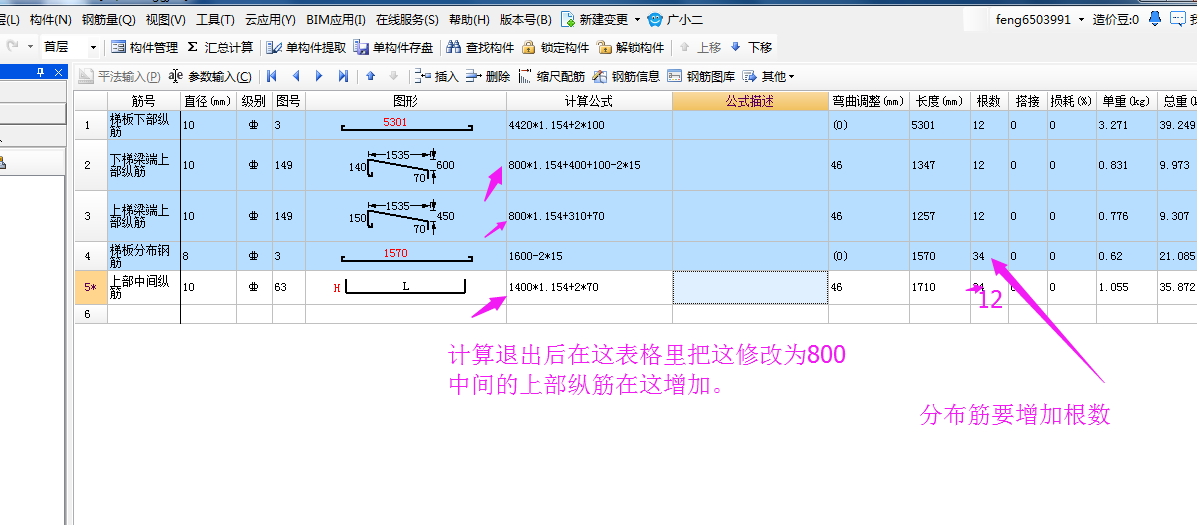
Task: Expand the redo history dropdown arrow
Action: pos(31,47)
